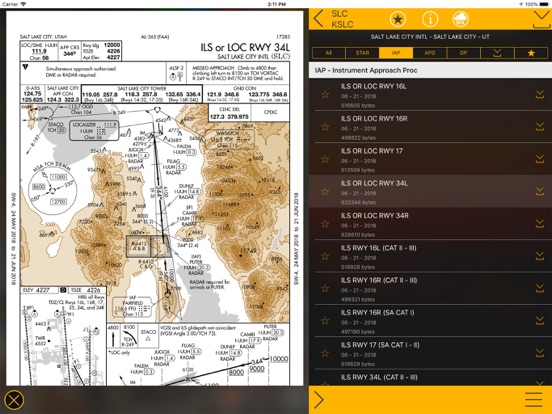This screenshot has width=552, height=414.
Task: Open the airport info icon
Action: (430, 19)
